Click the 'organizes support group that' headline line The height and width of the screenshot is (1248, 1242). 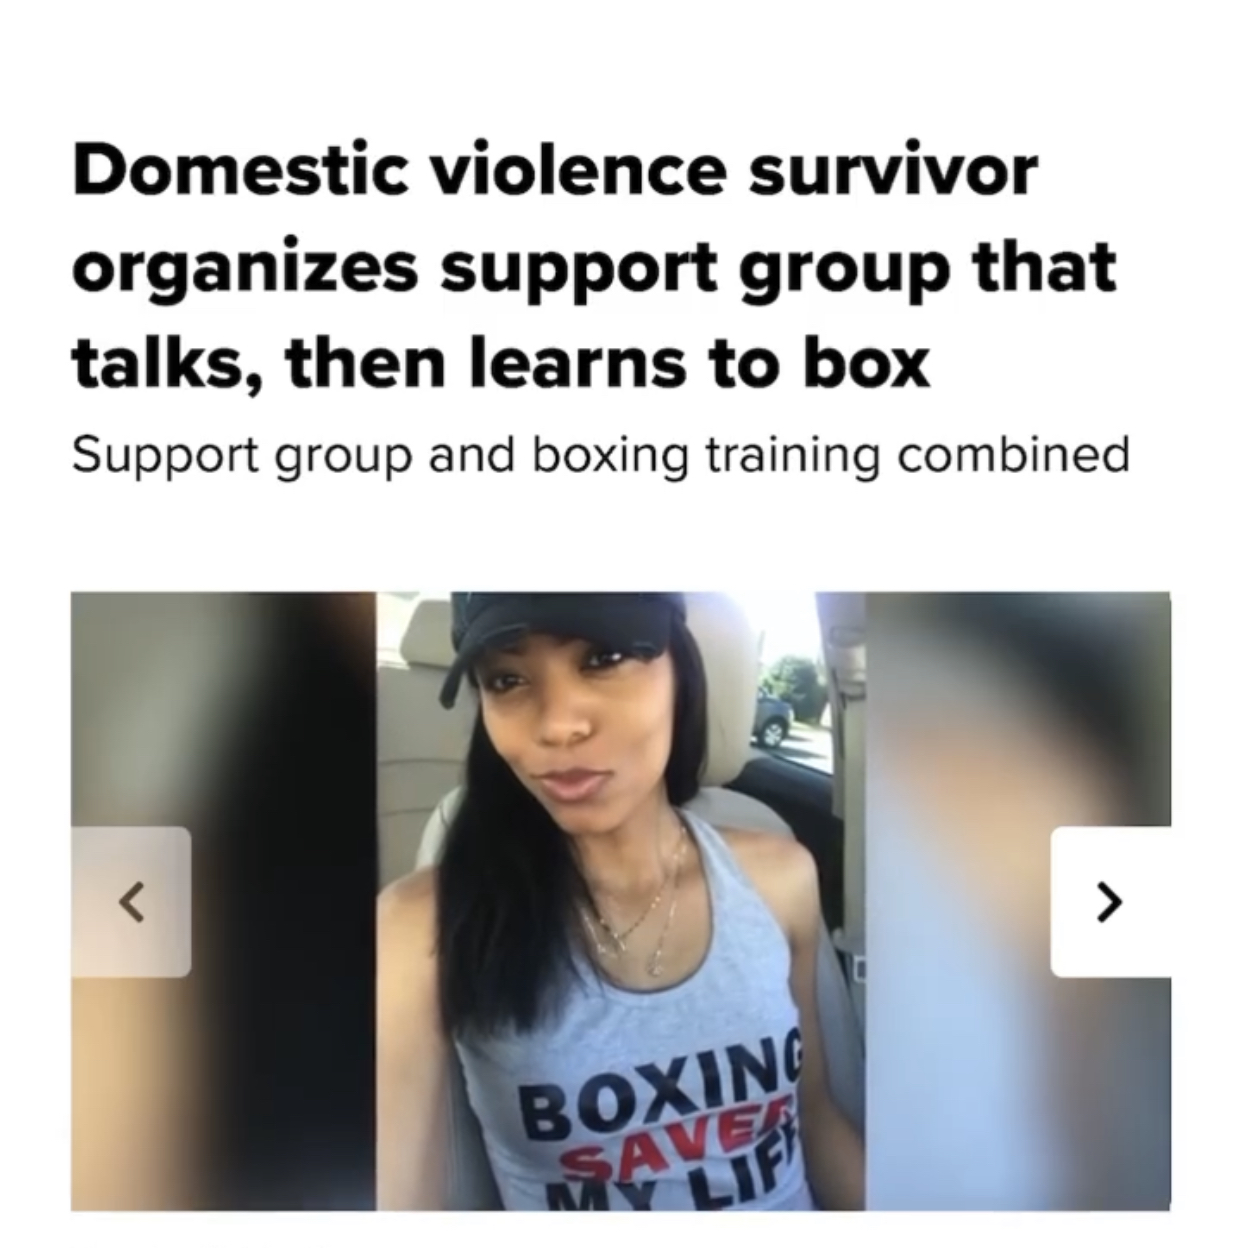pos(594,270)
